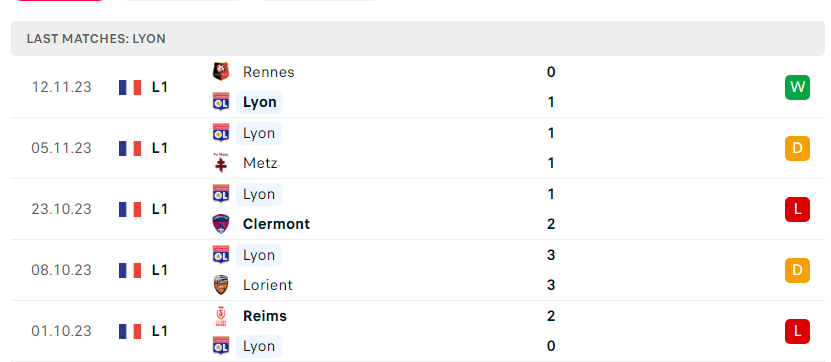Viewport: 831px width, 362px height.
Task: Click the Clermont club crest icon
Action: point(221,224)
